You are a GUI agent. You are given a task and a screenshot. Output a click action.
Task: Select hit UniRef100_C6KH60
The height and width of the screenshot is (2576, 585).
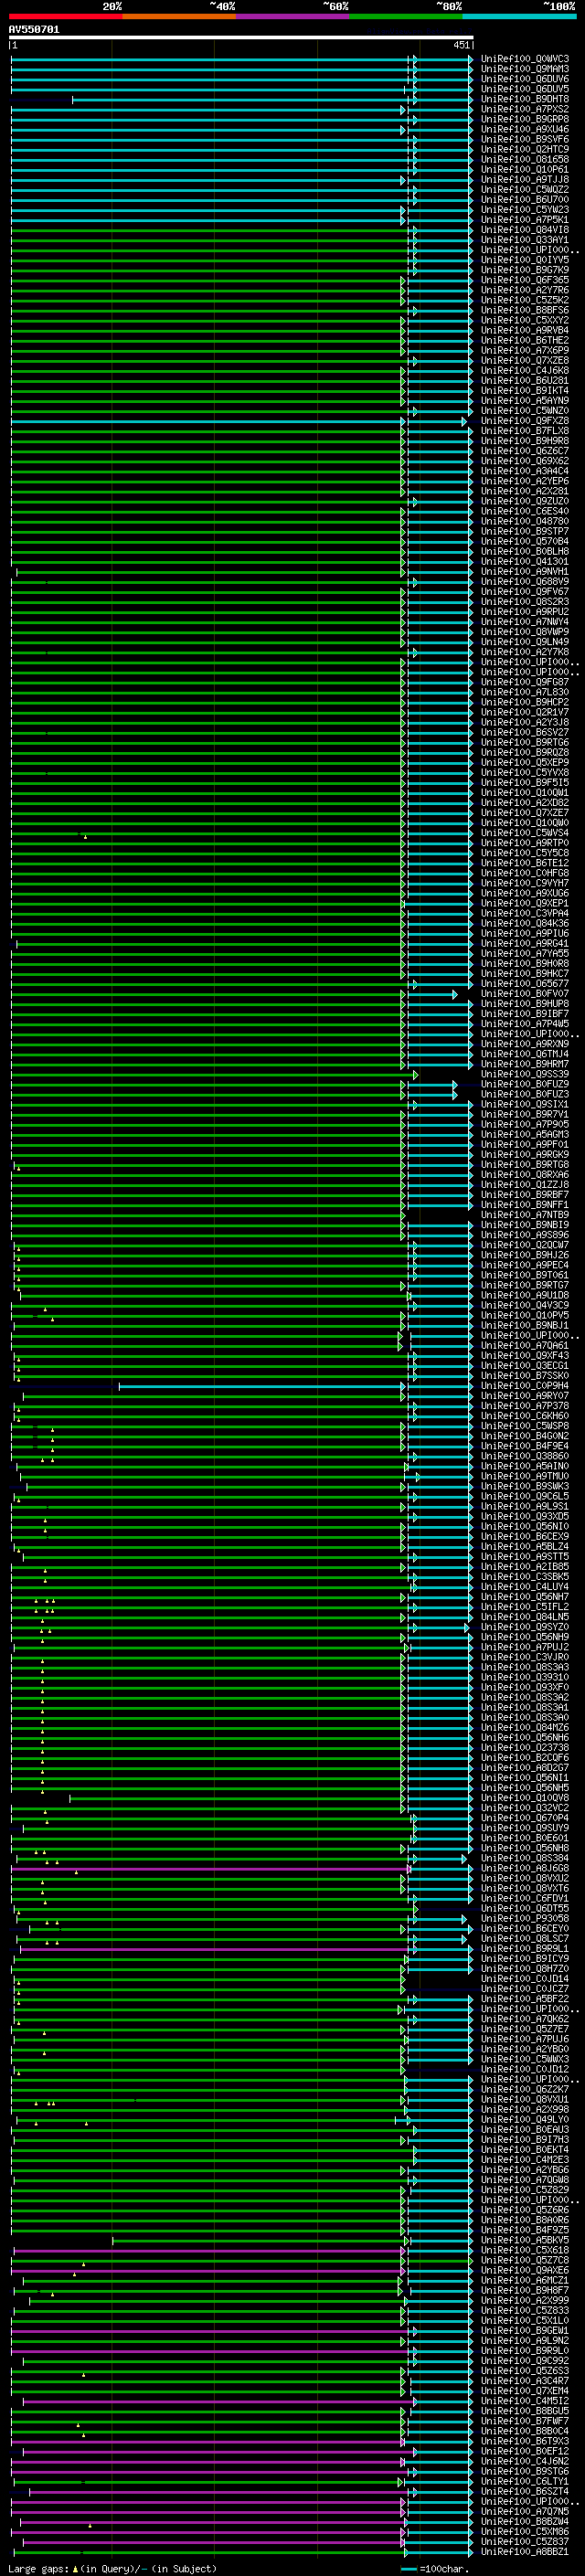525,1416
